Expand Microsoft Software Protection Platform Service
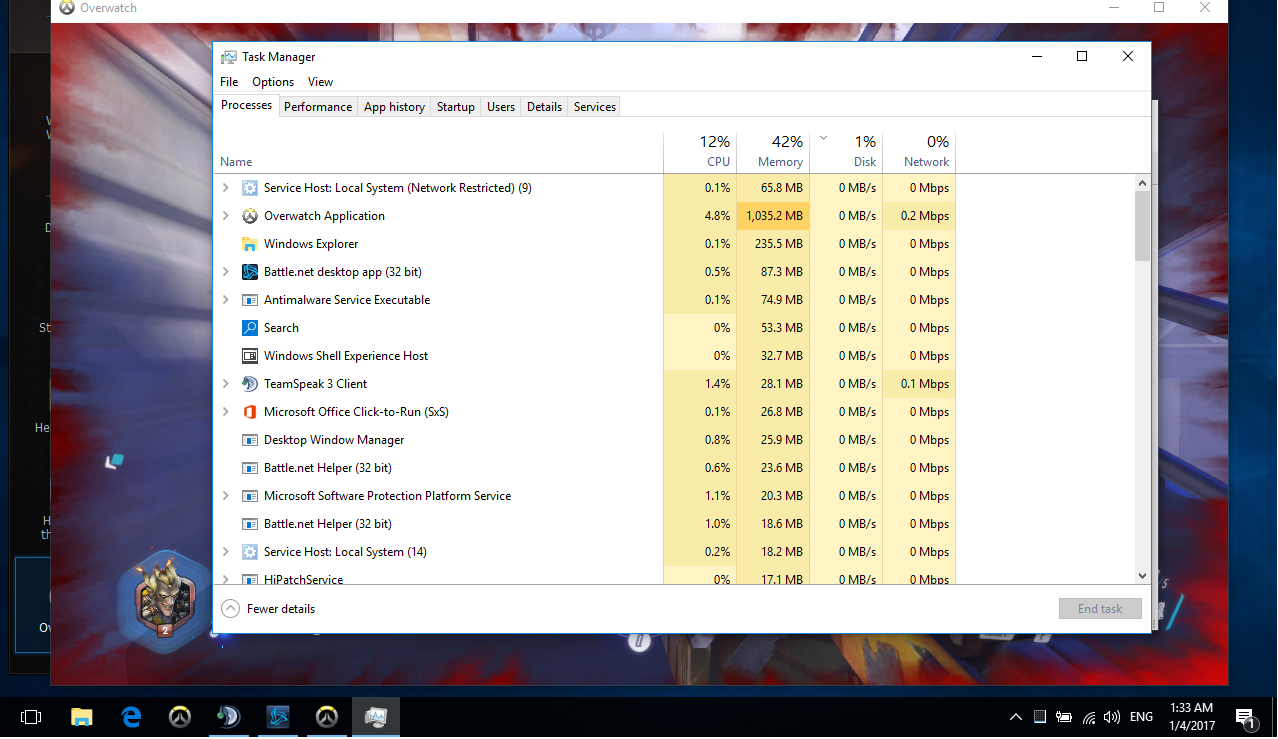 pos(226,496)
